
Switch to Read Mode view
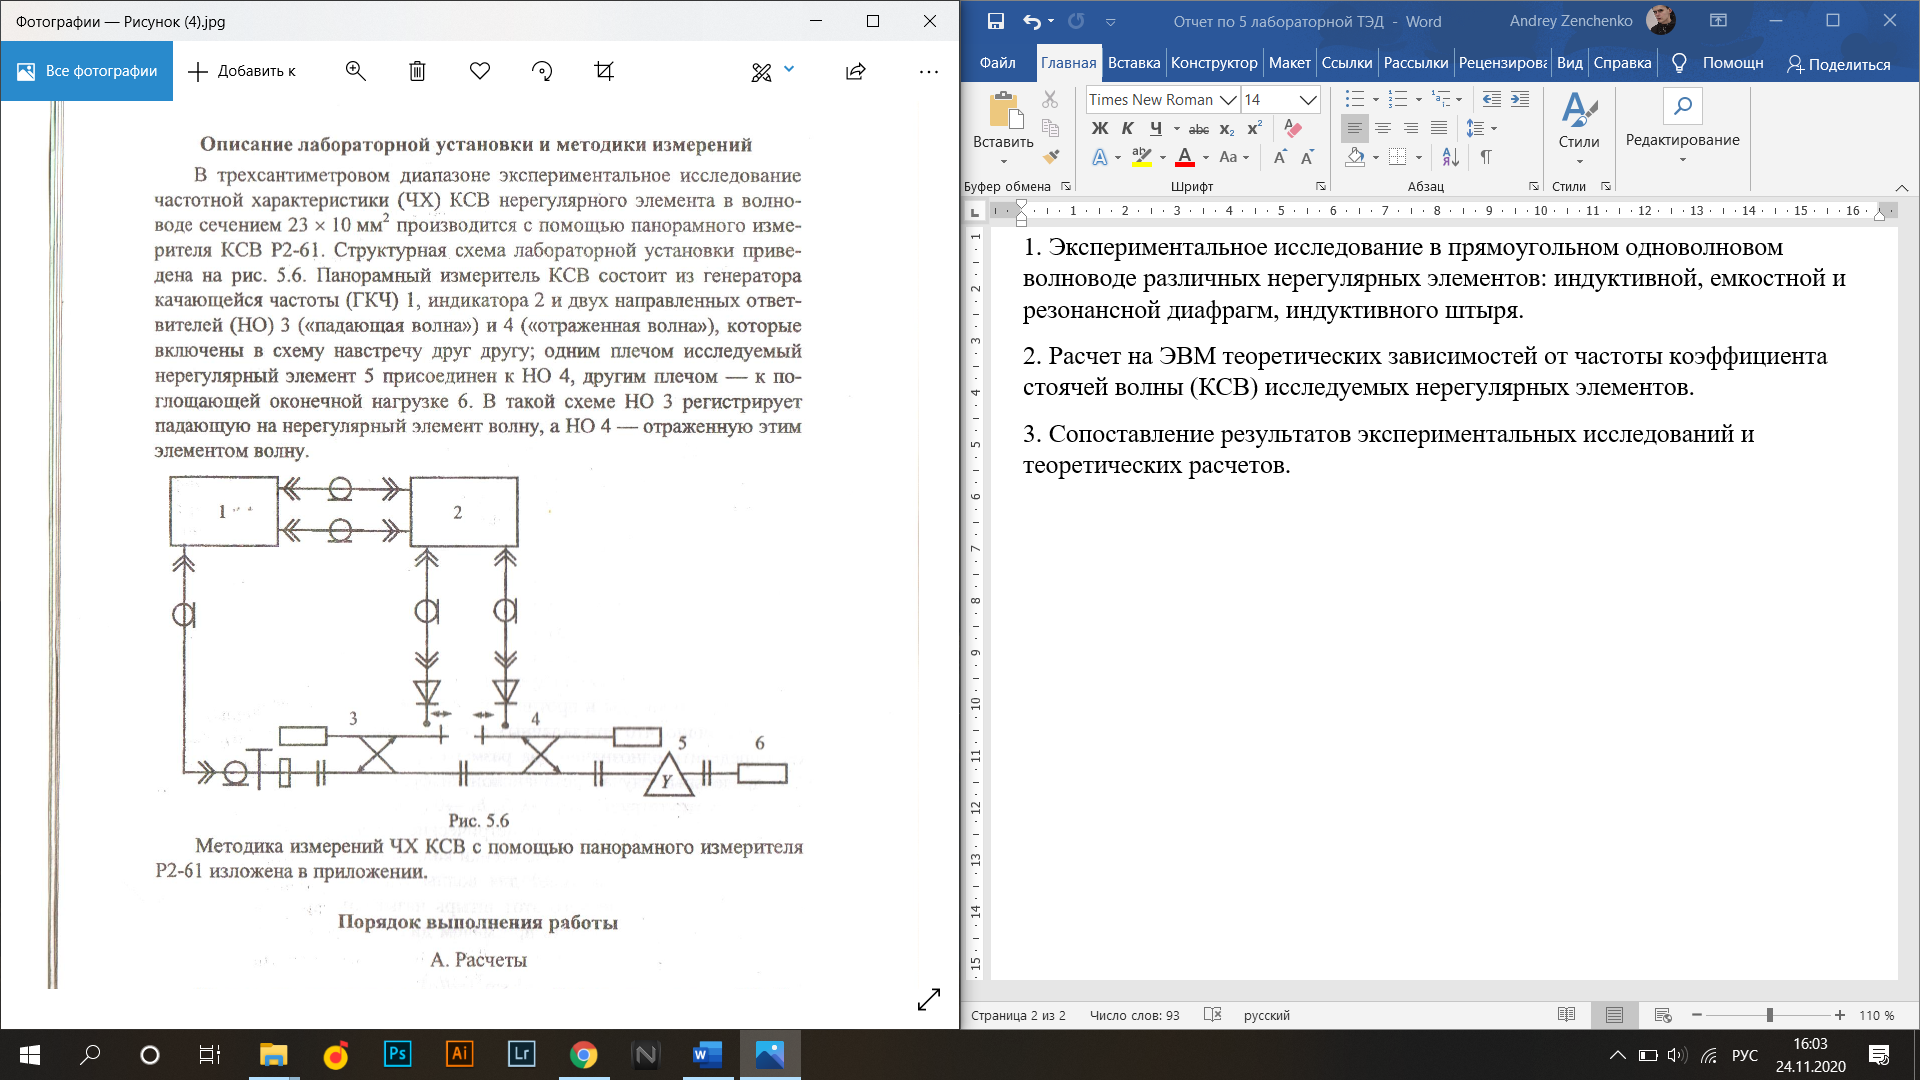pos(1566,1015)
